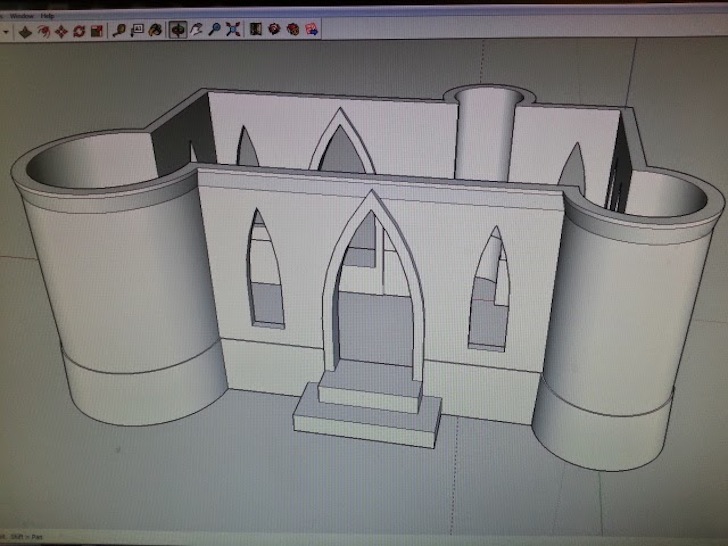Select the Tape Measure tool
The width and height of the screenshot is (728, 546).
[119, 31]
